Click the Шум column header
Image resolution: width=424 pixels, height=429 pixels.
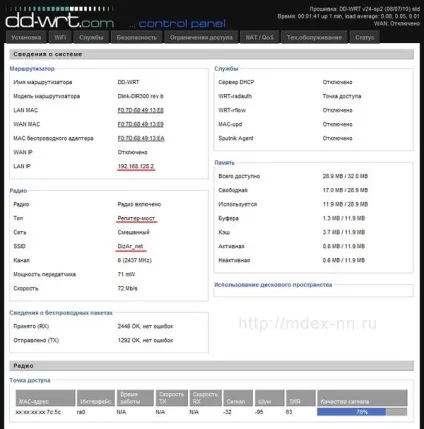(269, 398)
